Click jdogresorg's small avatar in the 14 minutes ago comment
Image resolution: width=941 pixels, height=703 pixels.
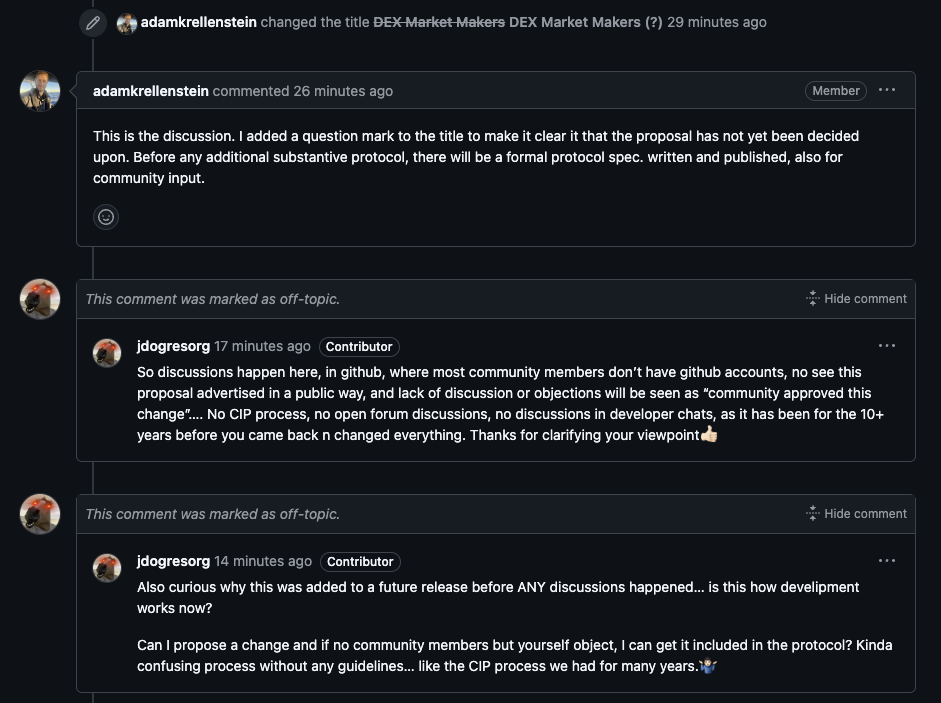tap(107, 567)
